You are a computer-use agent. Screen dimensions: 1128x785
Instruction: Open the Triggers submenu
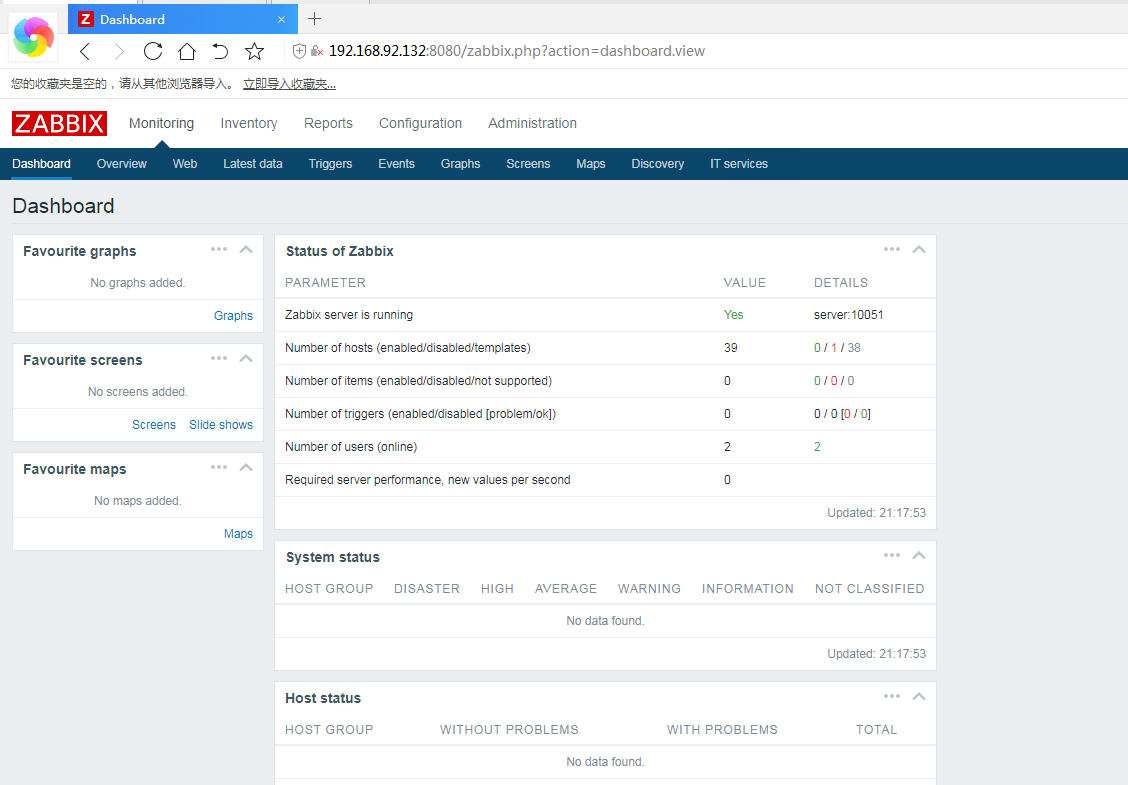click(x=330, y=164)
